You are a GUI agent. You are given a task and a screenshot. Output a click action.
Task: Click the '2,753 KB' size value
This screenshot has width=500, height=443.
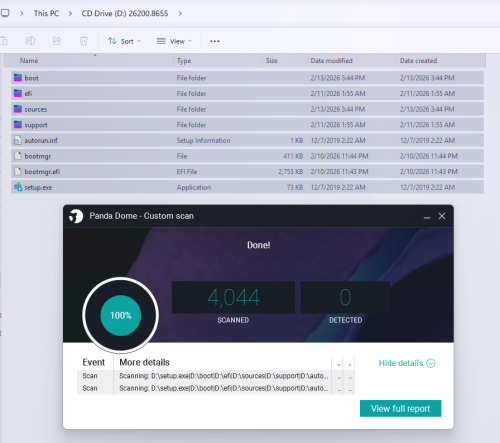[291, 172]
